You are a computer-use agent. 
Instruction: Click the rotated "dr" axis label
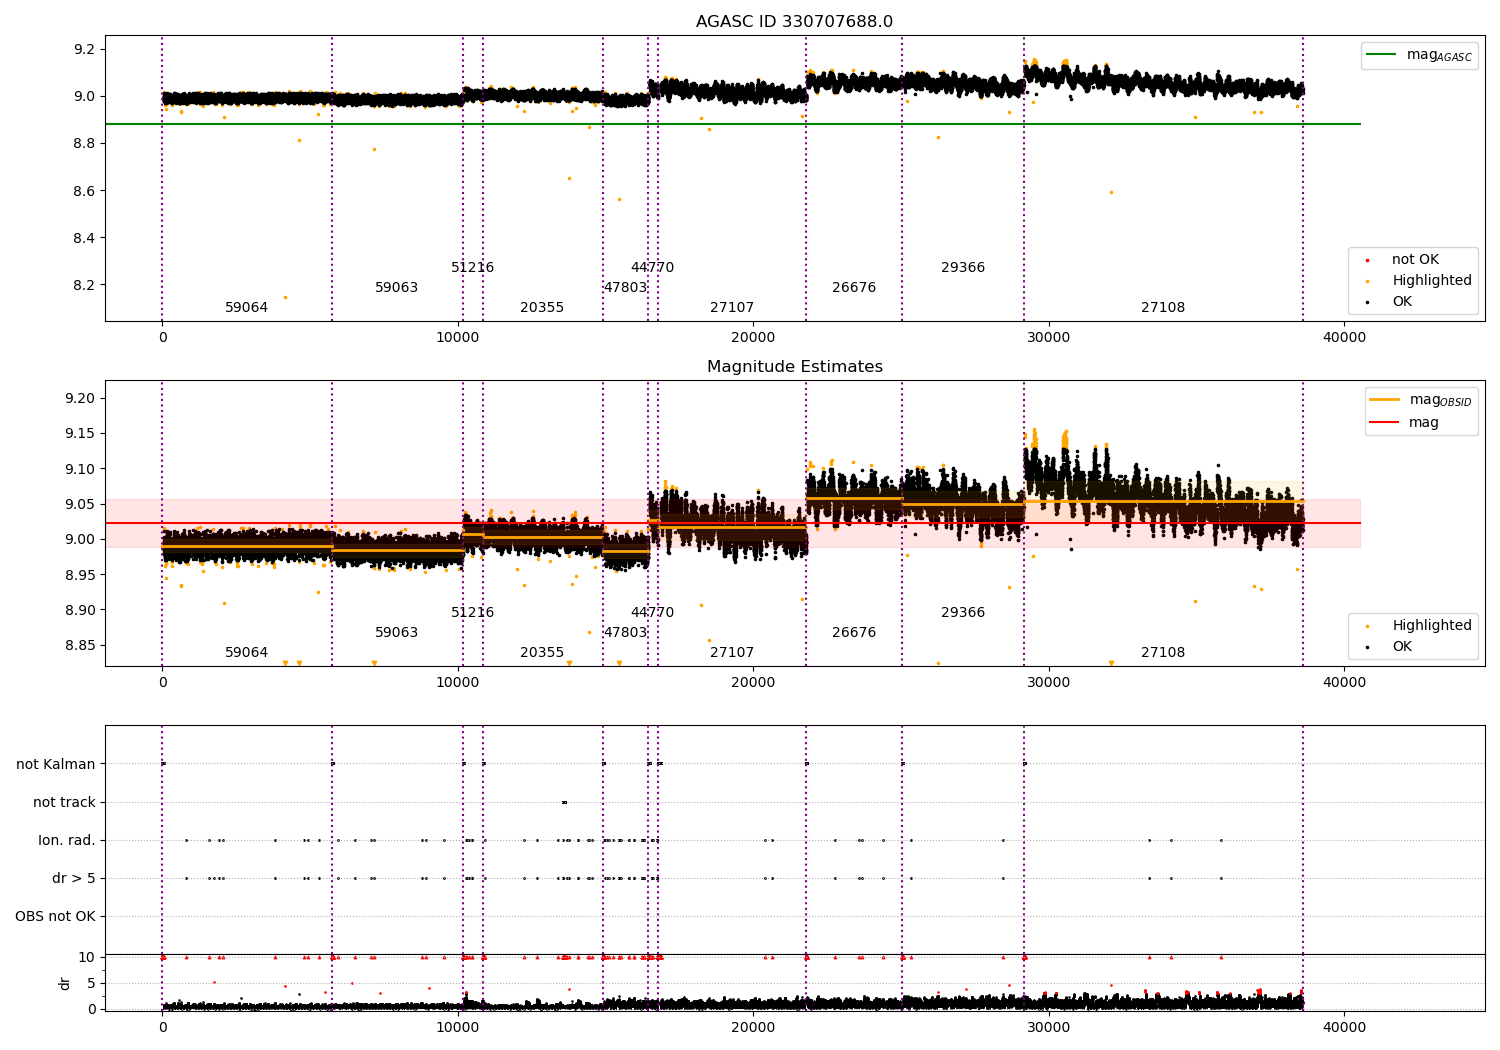coord(65,983)
